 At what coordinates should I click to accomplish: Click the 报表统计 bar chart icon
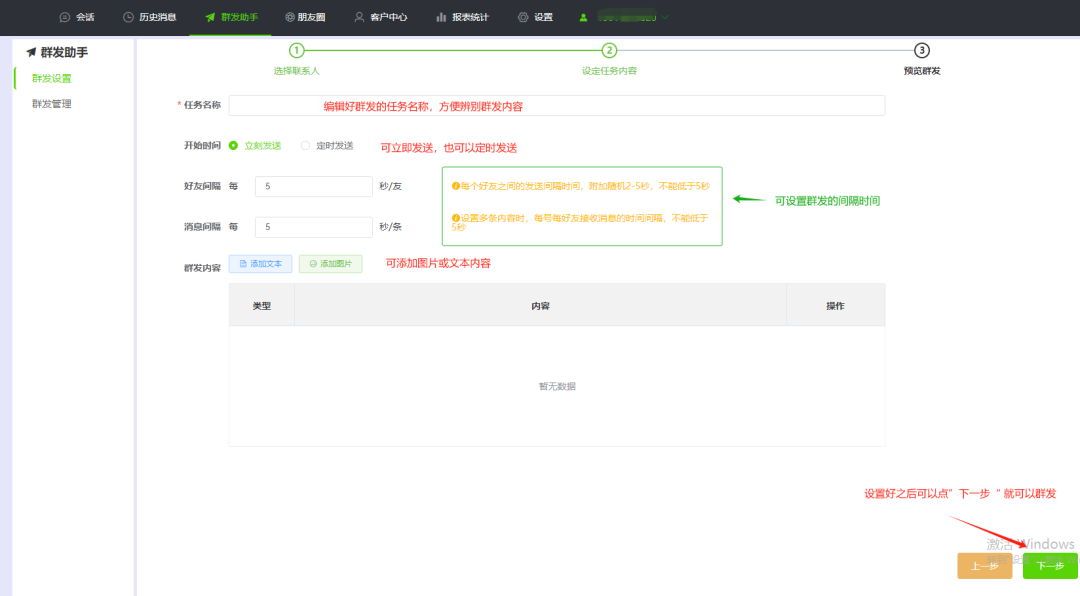click(x=441, y=17)
